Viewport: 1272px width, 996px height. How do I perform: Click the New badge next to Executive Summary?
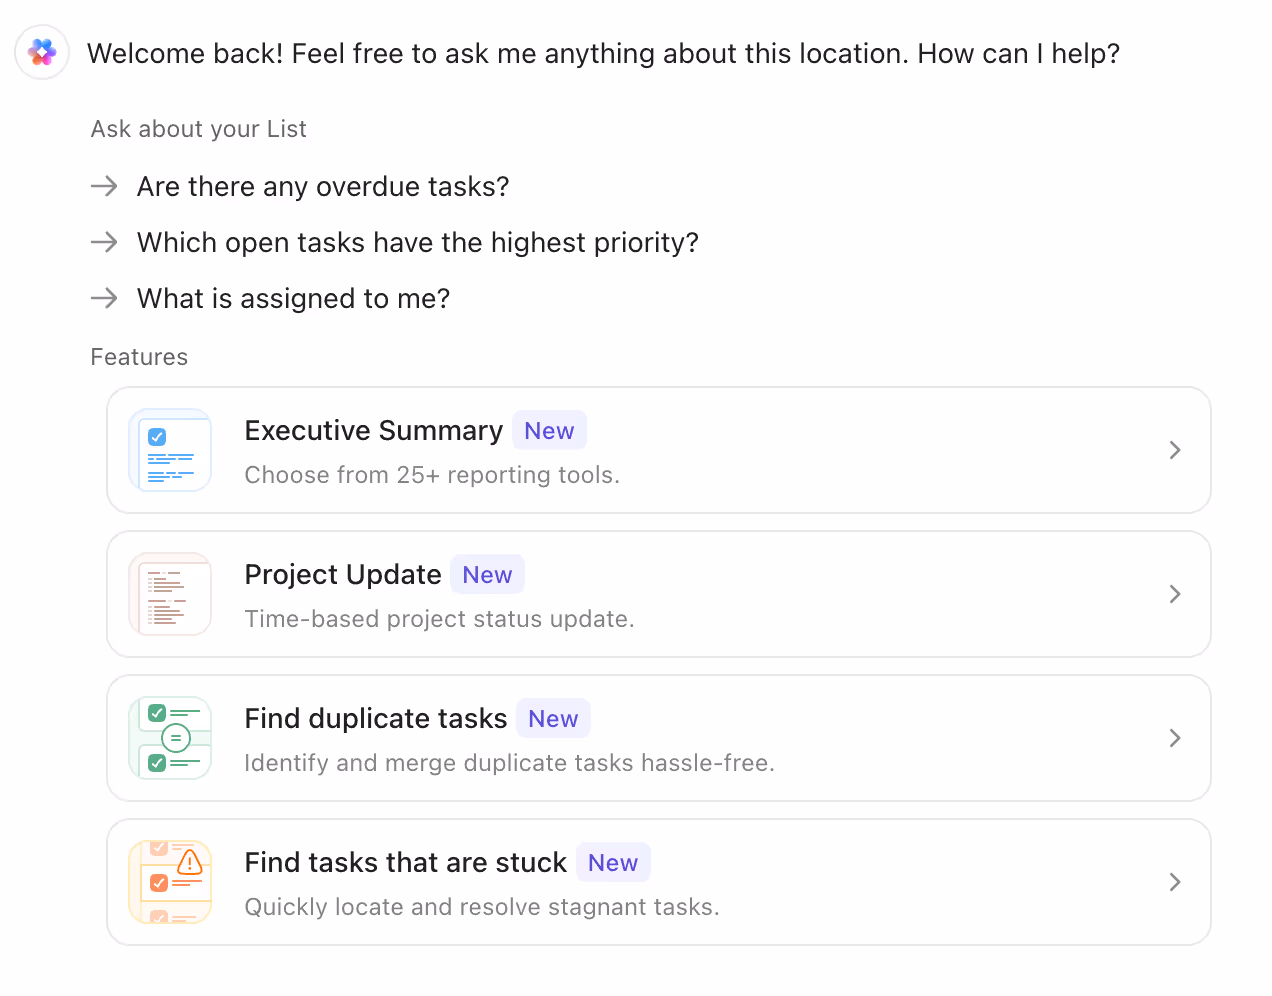549,431
